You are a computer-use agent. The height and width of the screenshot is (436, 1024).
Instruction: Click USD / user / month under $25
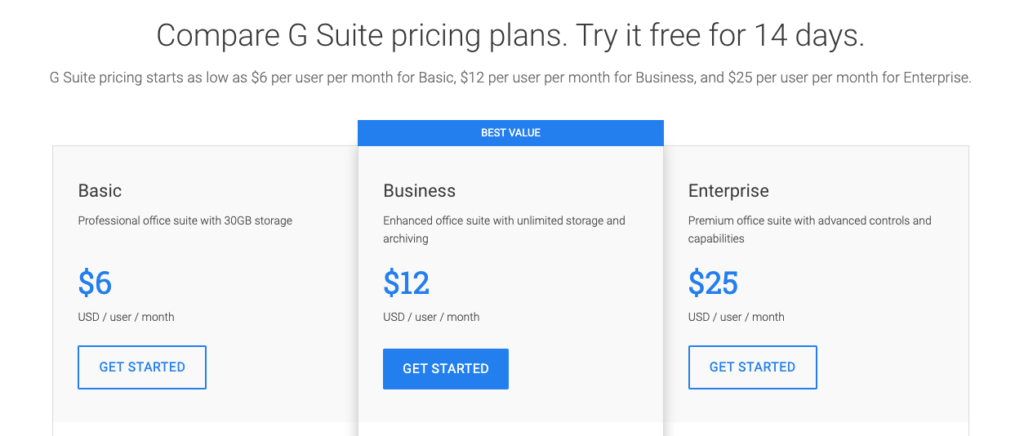coord(736,317)
